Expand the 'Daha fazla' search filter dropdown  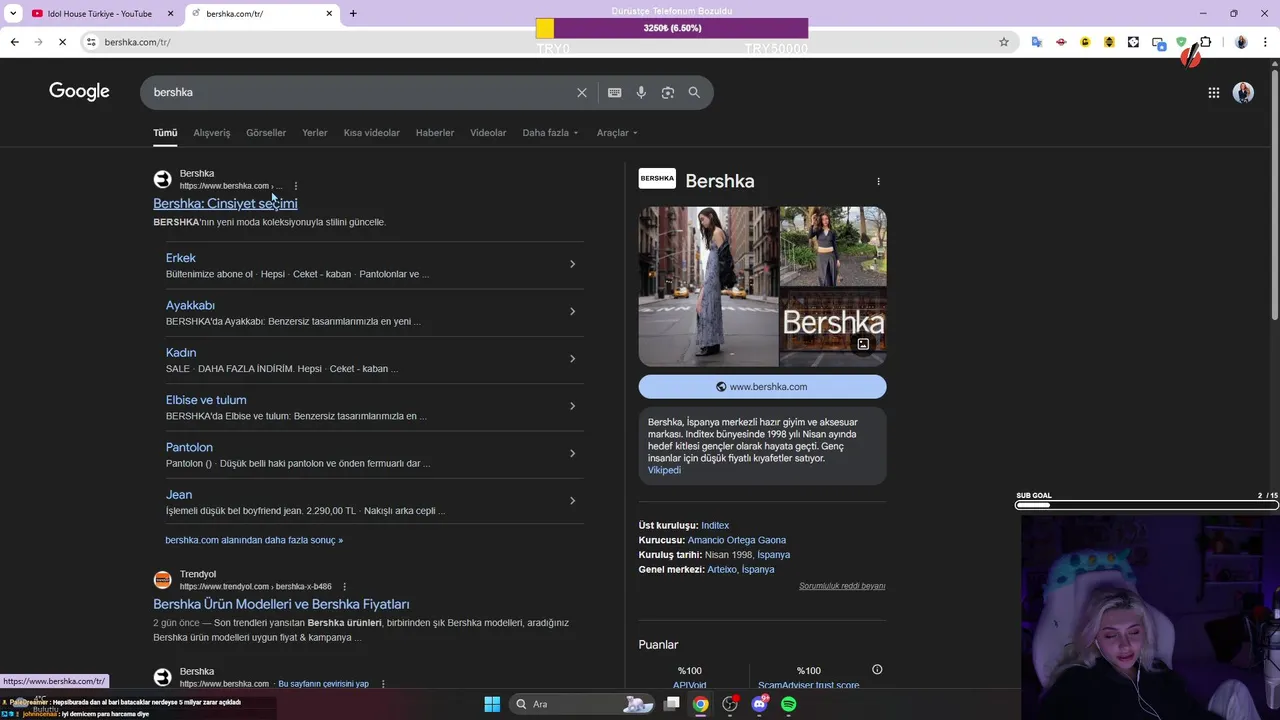coord(550,133)
